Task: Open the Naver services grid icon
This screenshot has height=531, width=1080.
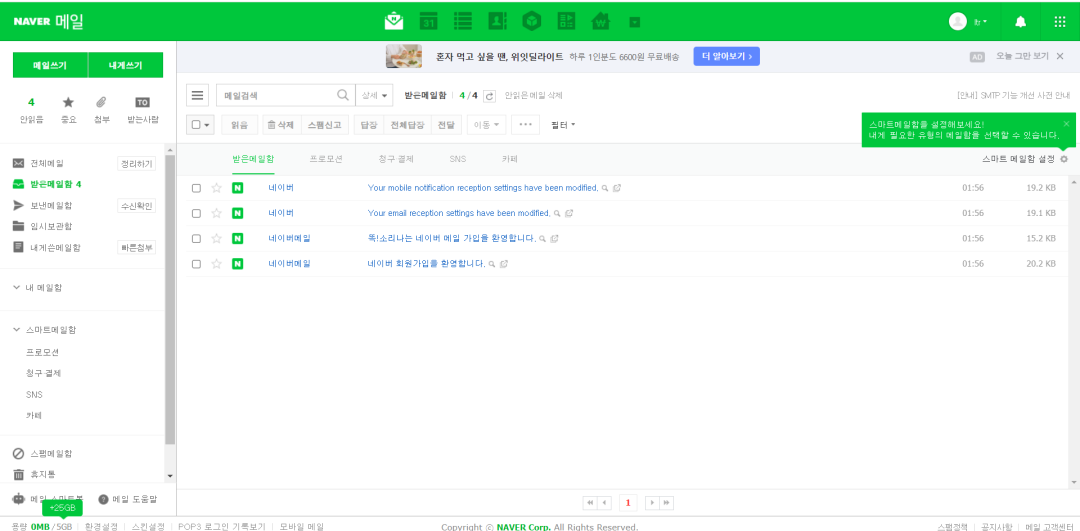Action: [1060, 21]
